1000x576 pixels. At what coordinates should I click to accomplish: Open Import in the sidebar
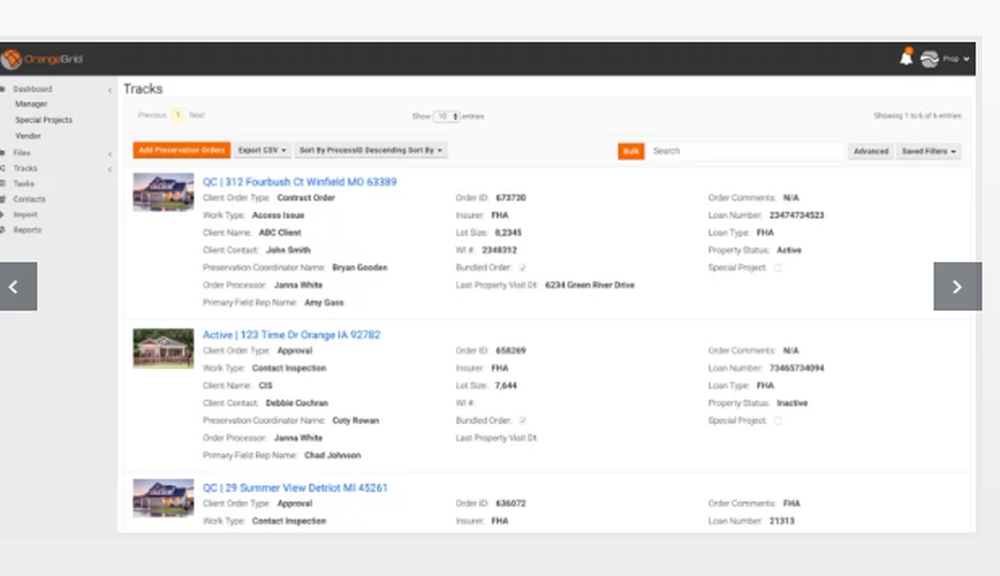click(26, 215)
